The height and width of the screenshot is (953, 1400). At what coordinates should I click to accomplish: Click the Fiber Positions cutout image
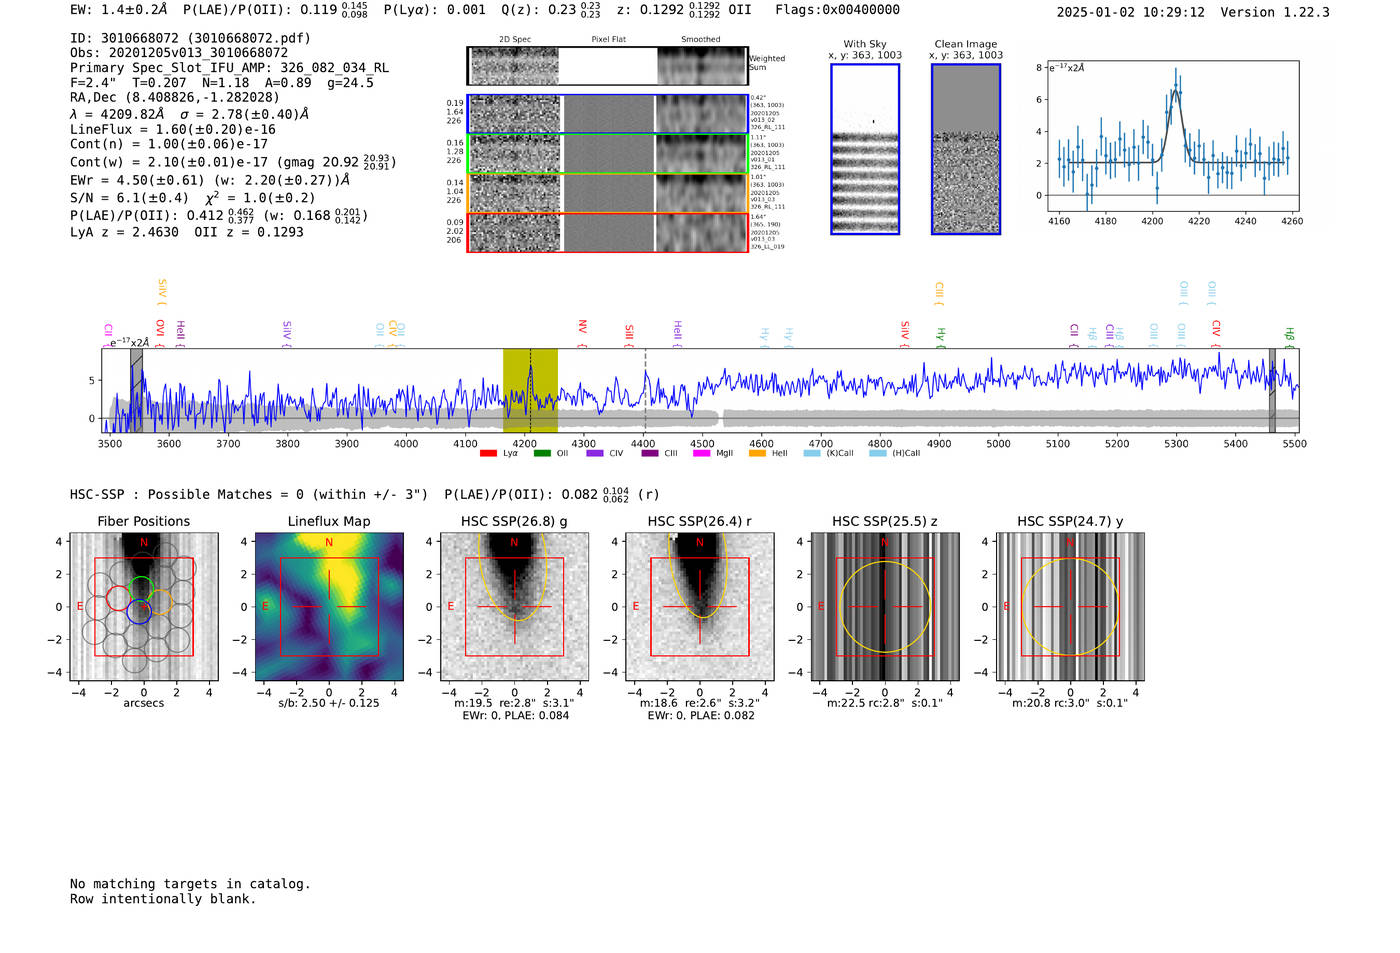[144, 607]
